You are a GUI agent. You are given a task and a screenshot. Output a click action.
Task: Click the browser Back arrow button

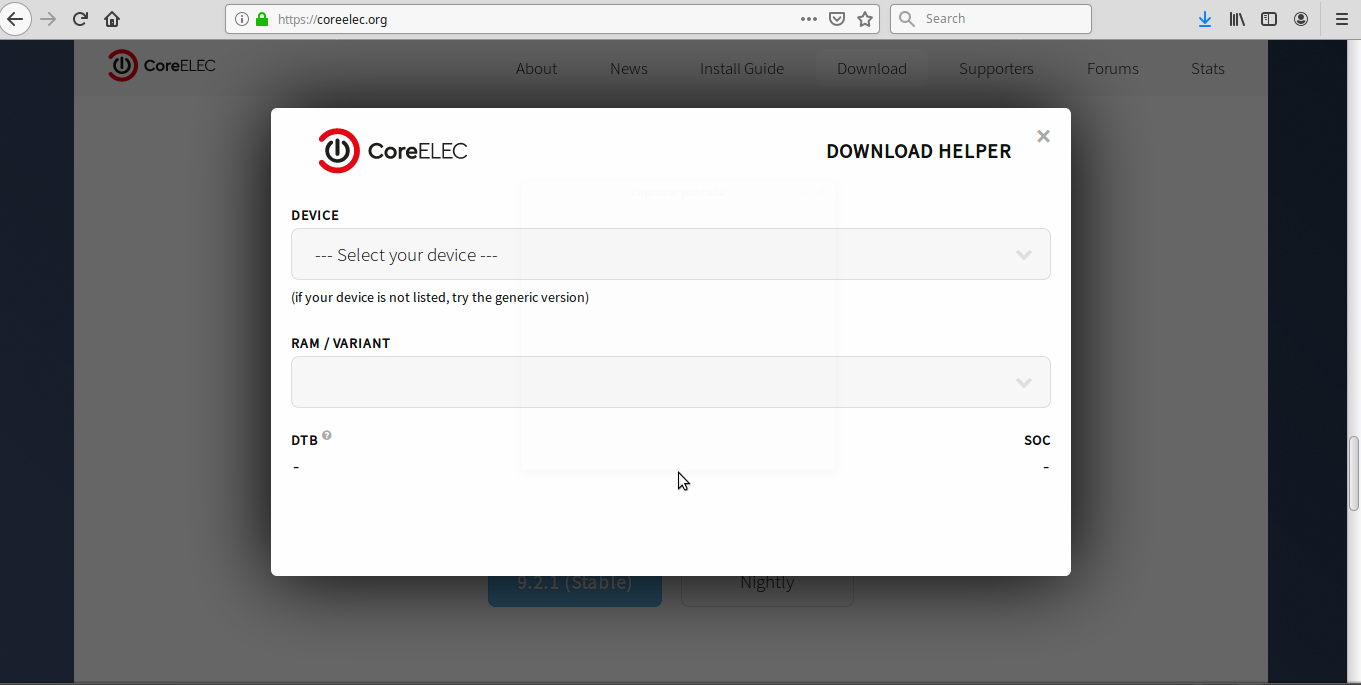coord(15,19)
